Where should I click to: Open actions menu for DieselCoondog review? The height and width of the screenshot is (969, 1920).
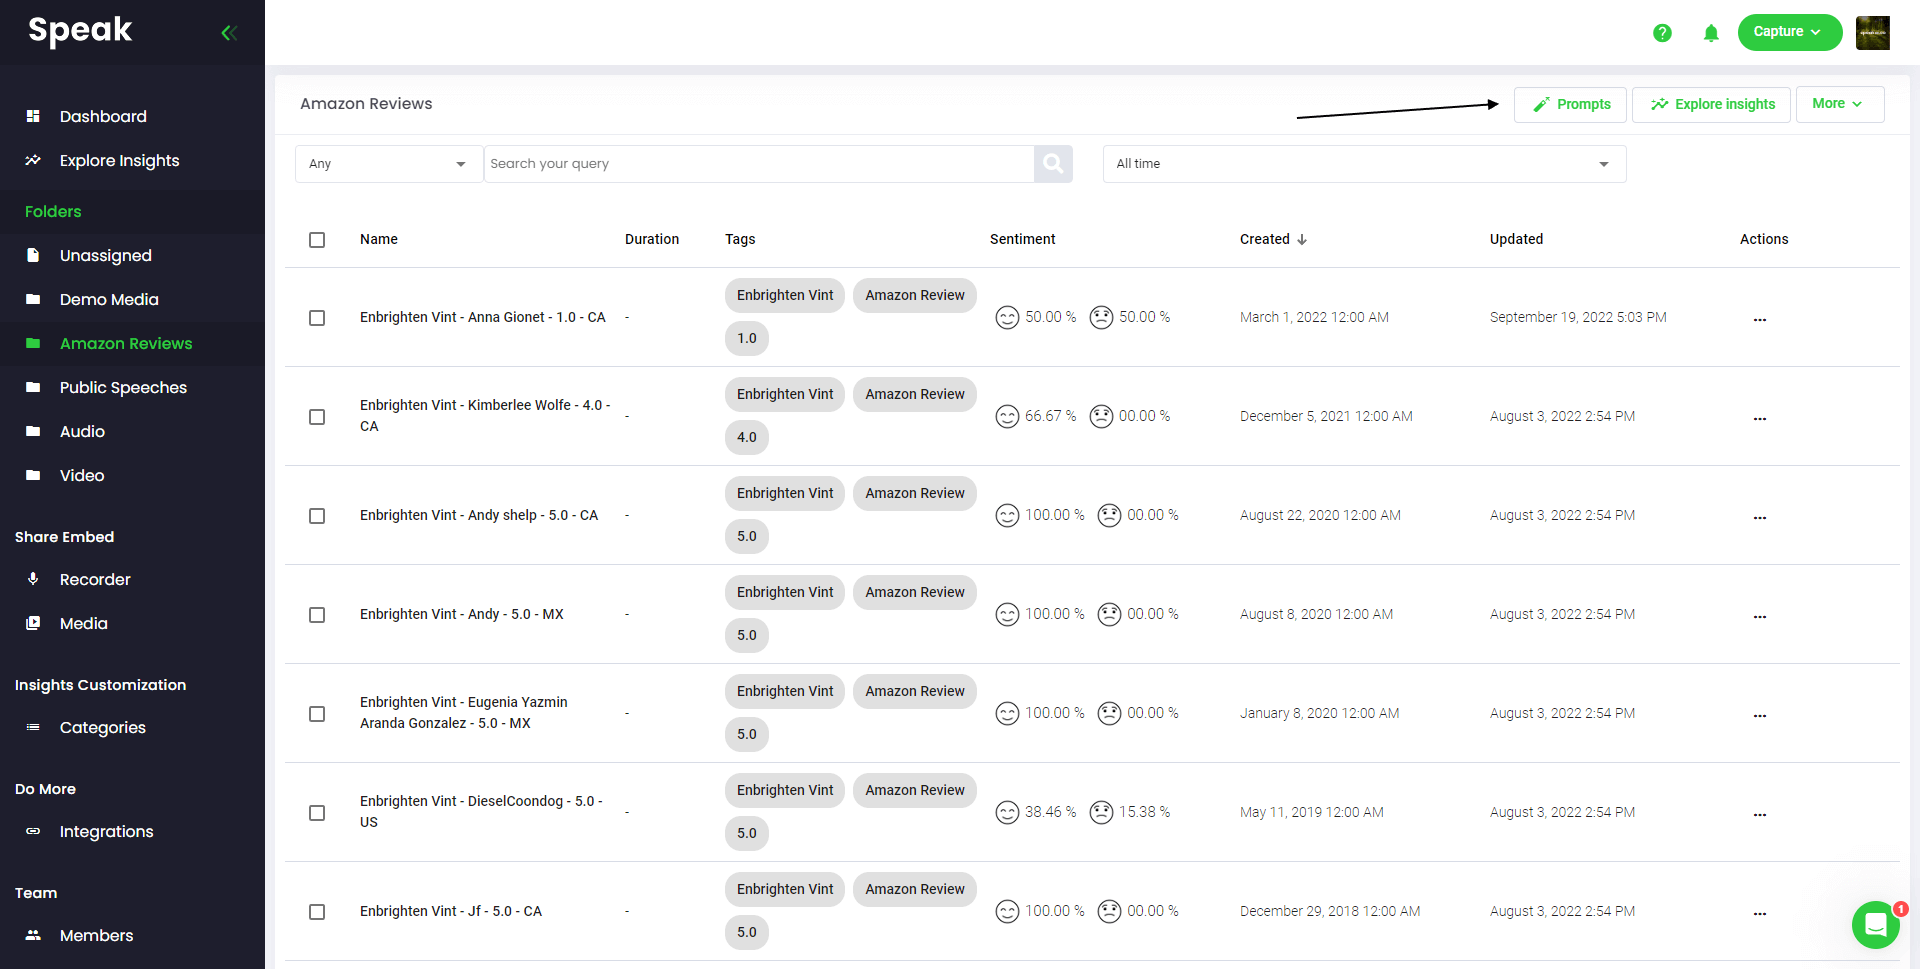[x=1759, y=814]
